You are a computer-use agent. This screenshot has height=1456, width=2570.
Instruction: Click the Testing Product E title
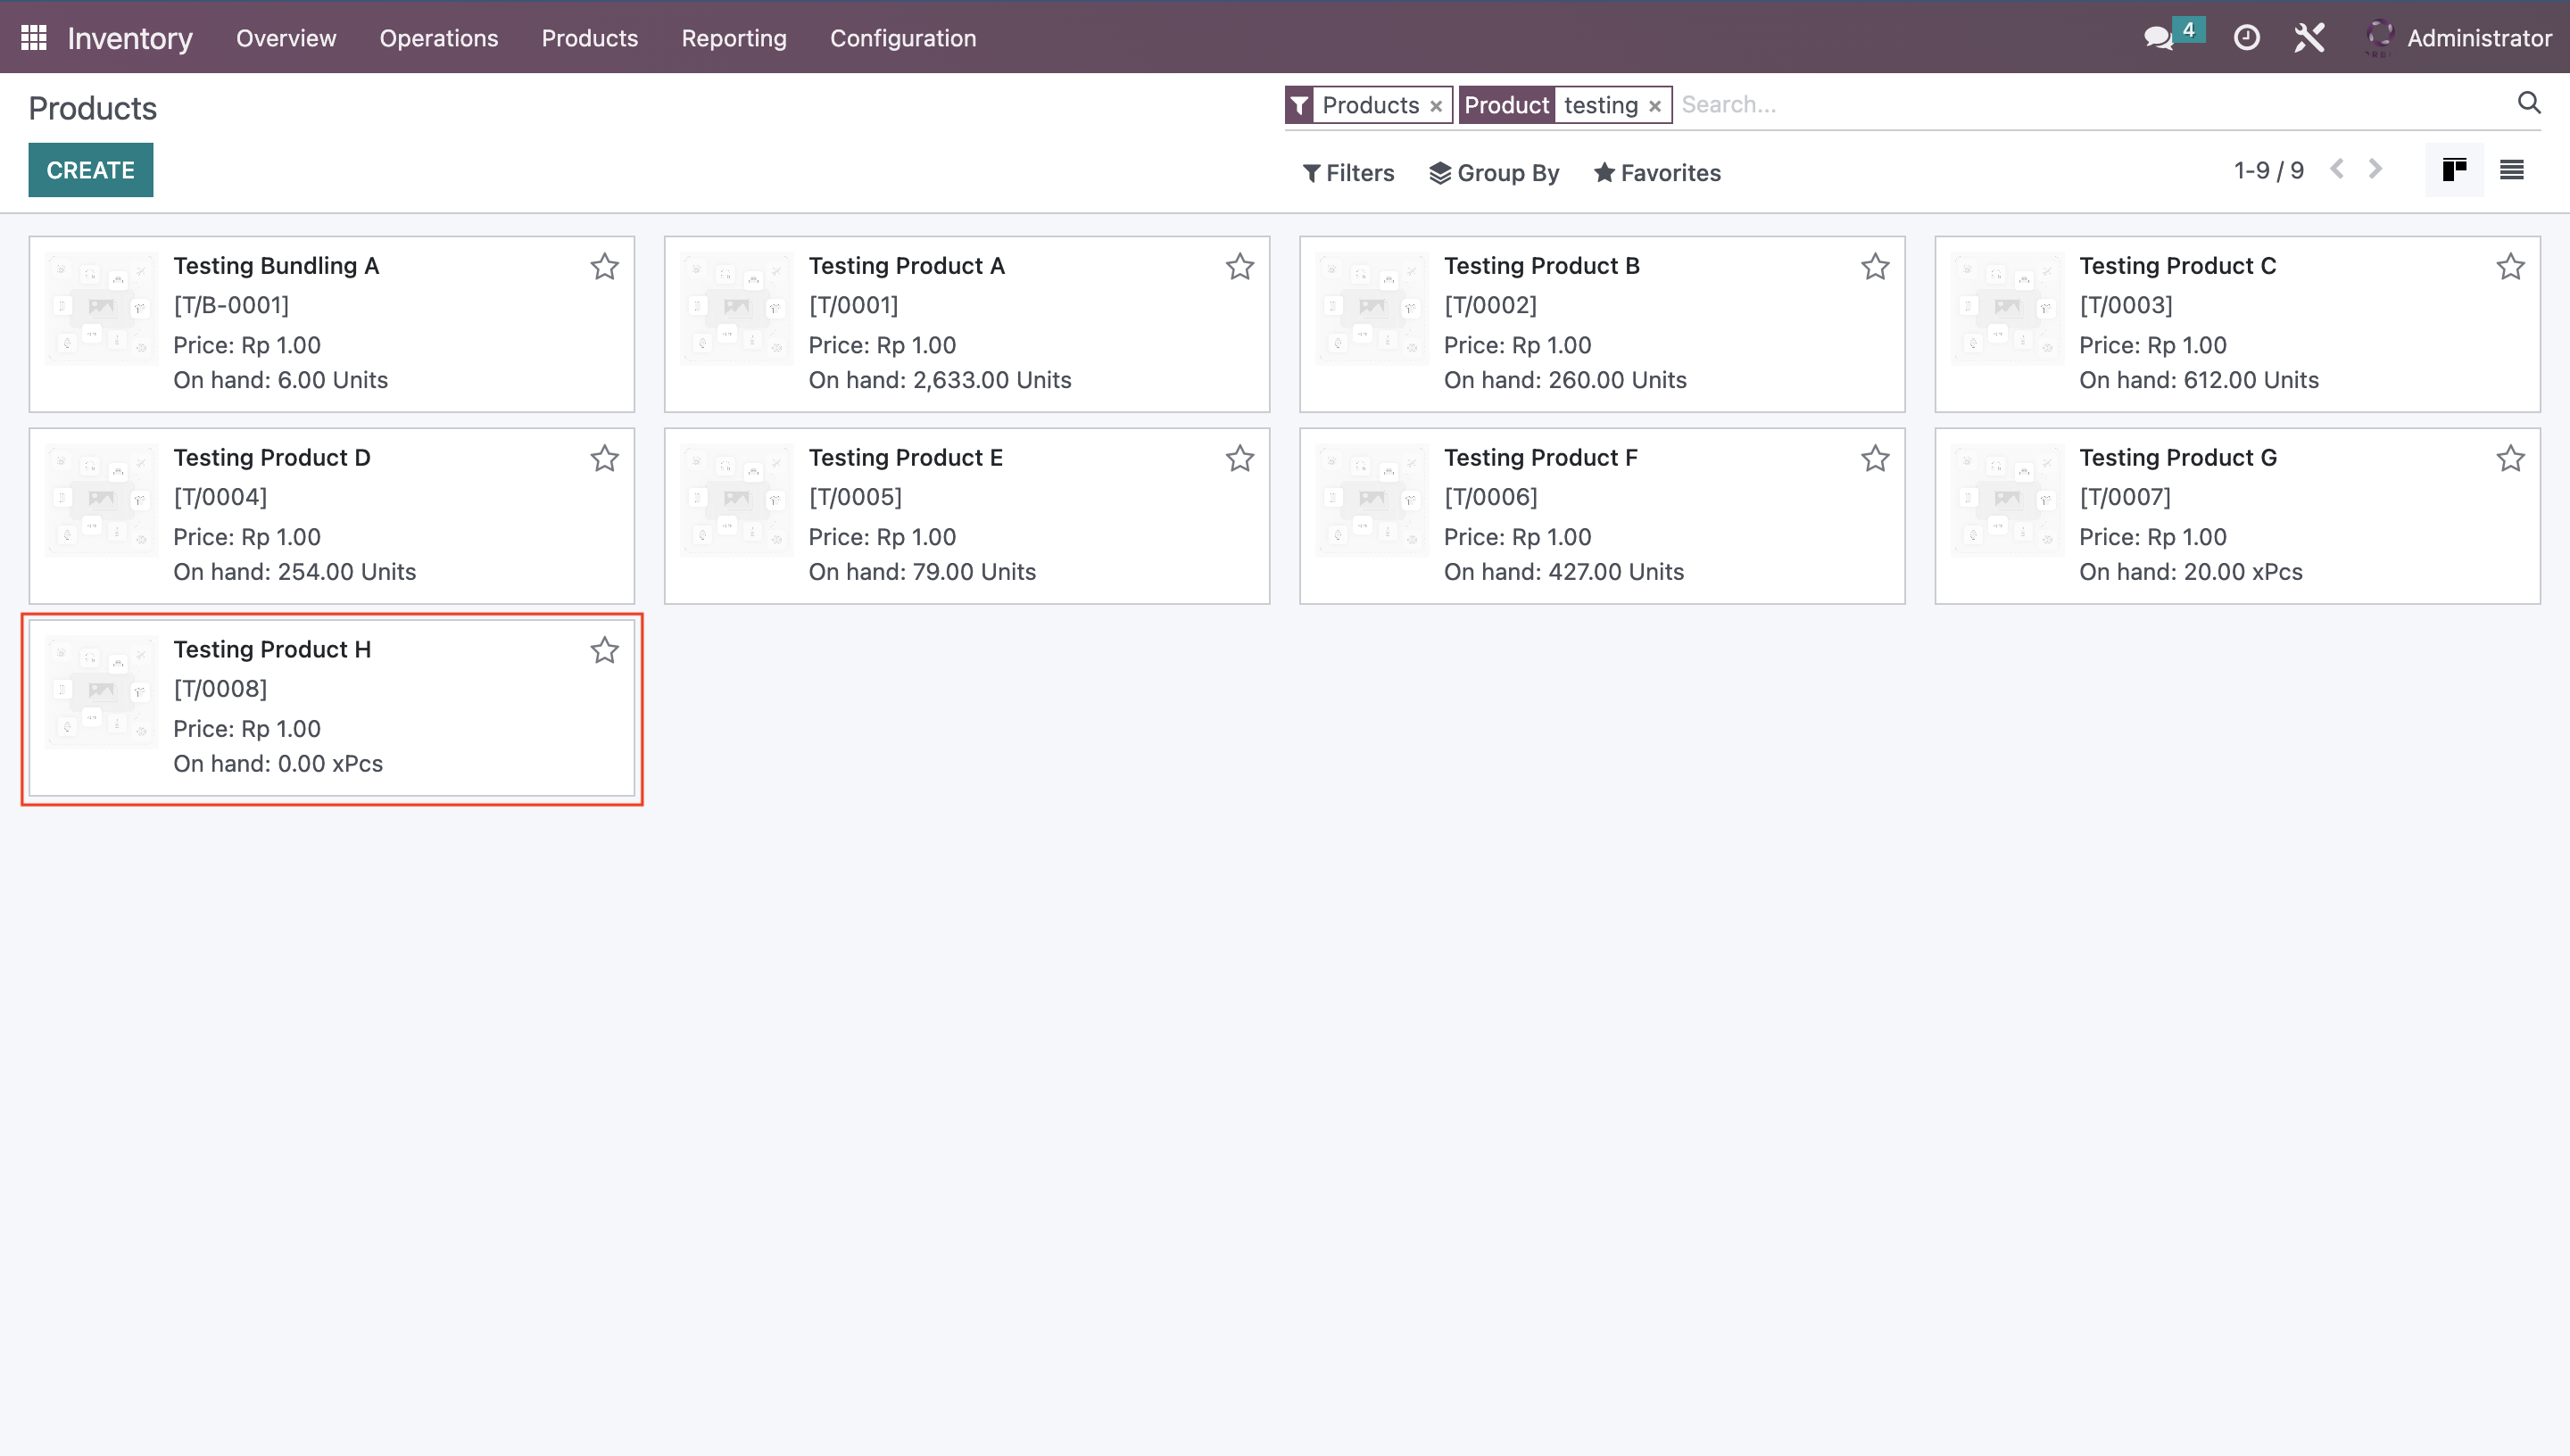click(x=906, y=457)
